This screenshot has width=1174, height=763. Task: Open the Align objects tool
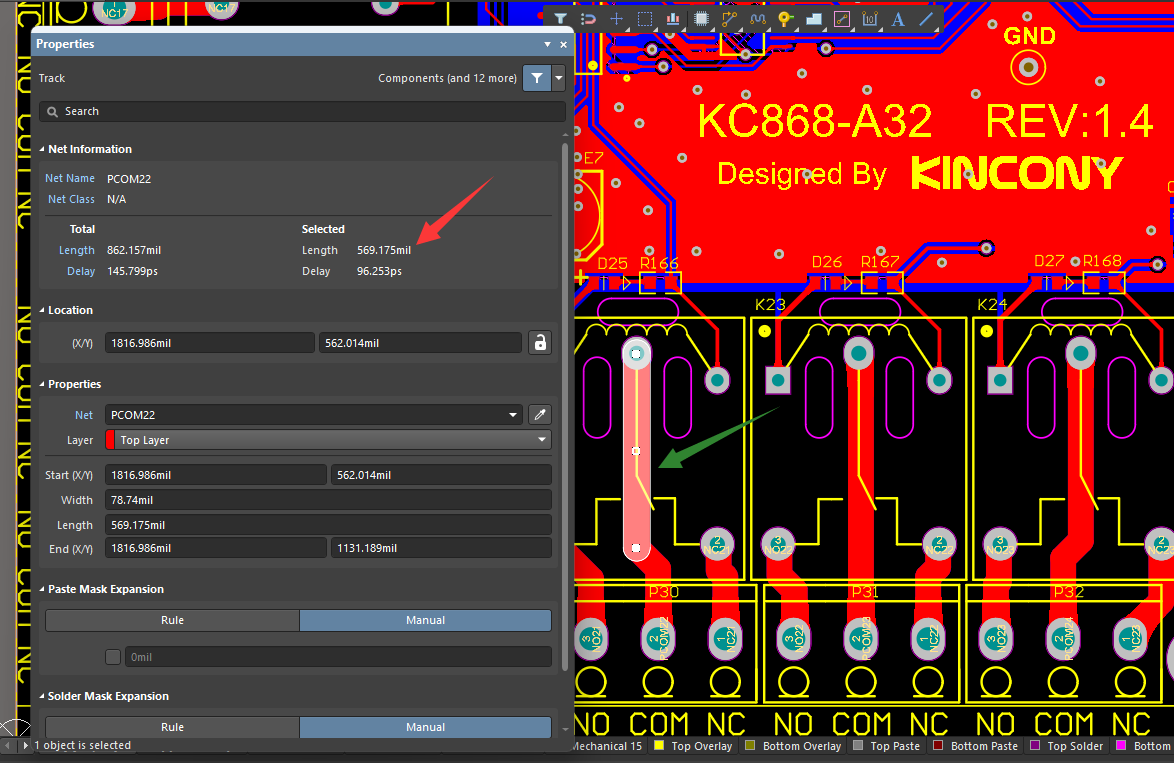(673, 19)
